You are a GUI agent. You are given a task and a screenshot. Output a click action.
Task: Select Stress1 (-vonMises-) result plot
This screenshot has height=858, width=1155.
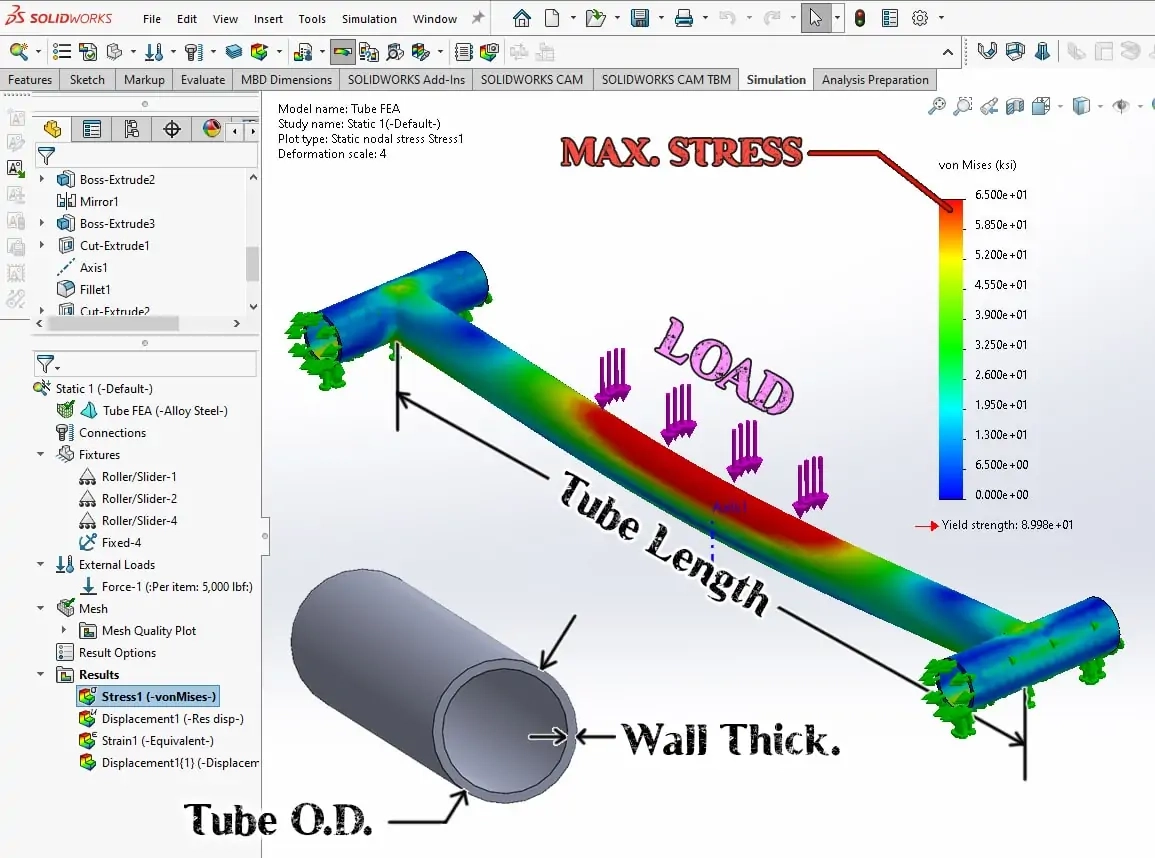tap(158, 697)
